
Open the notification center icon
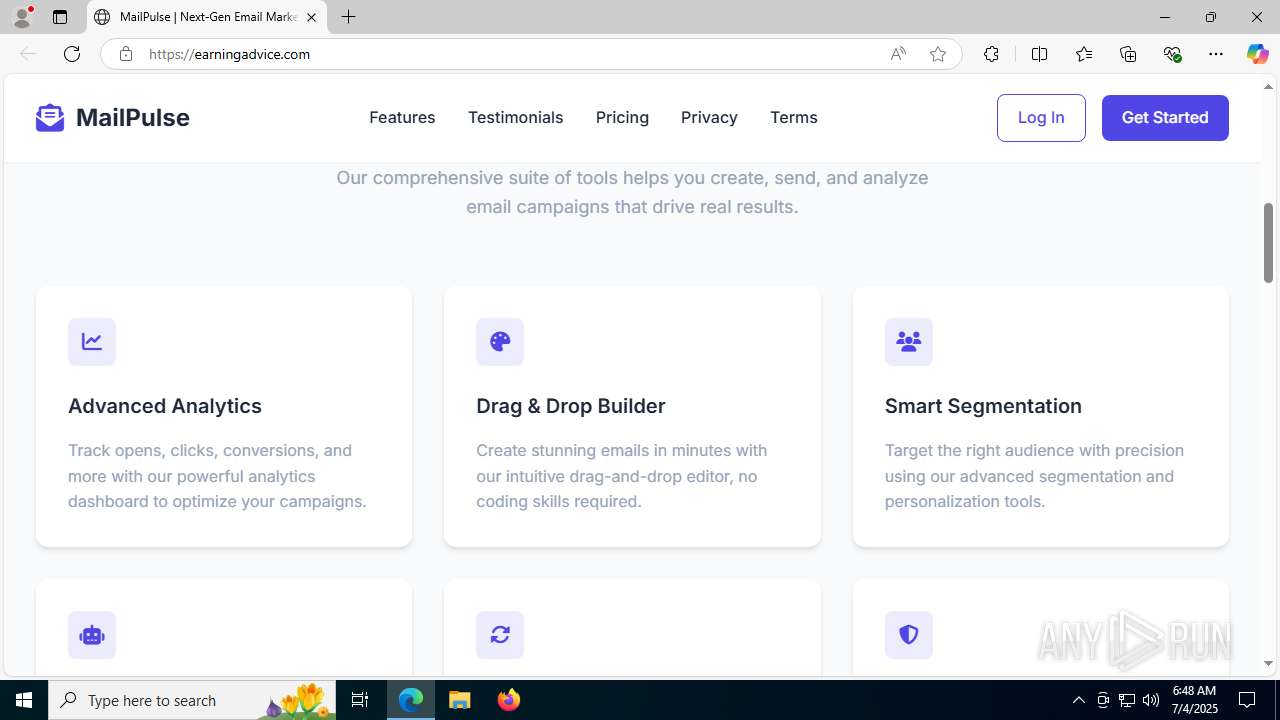(x=1247, y=700)
